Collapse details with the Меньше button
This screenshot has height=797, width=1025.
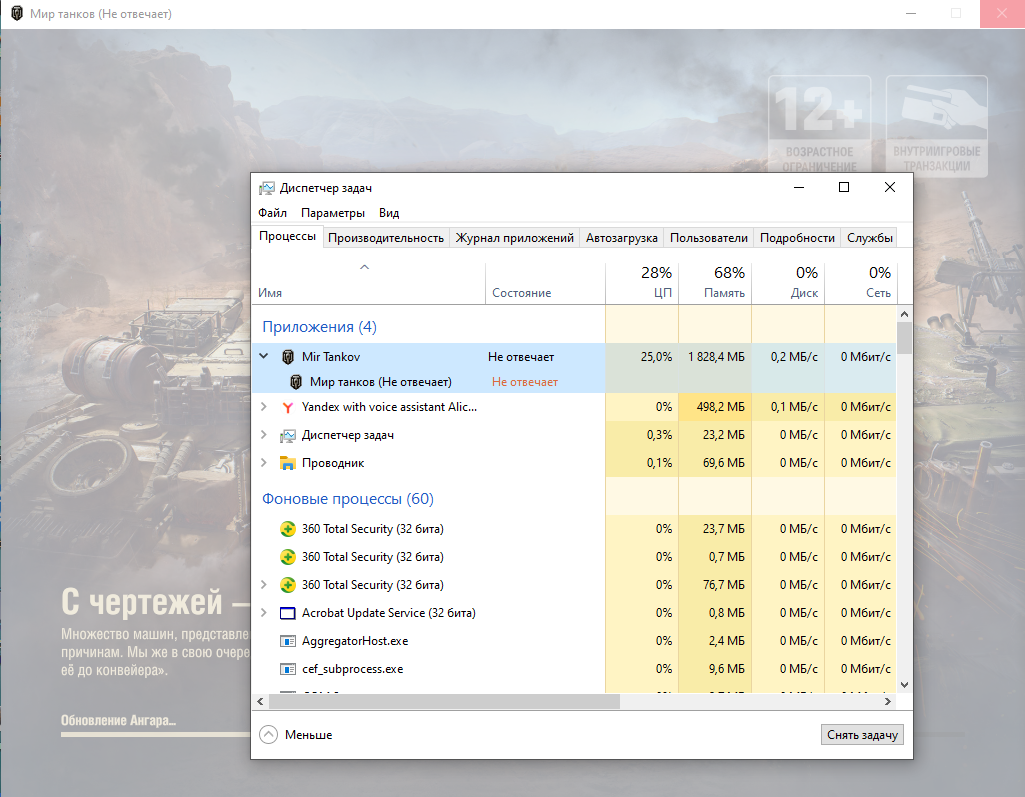(296, 735)
